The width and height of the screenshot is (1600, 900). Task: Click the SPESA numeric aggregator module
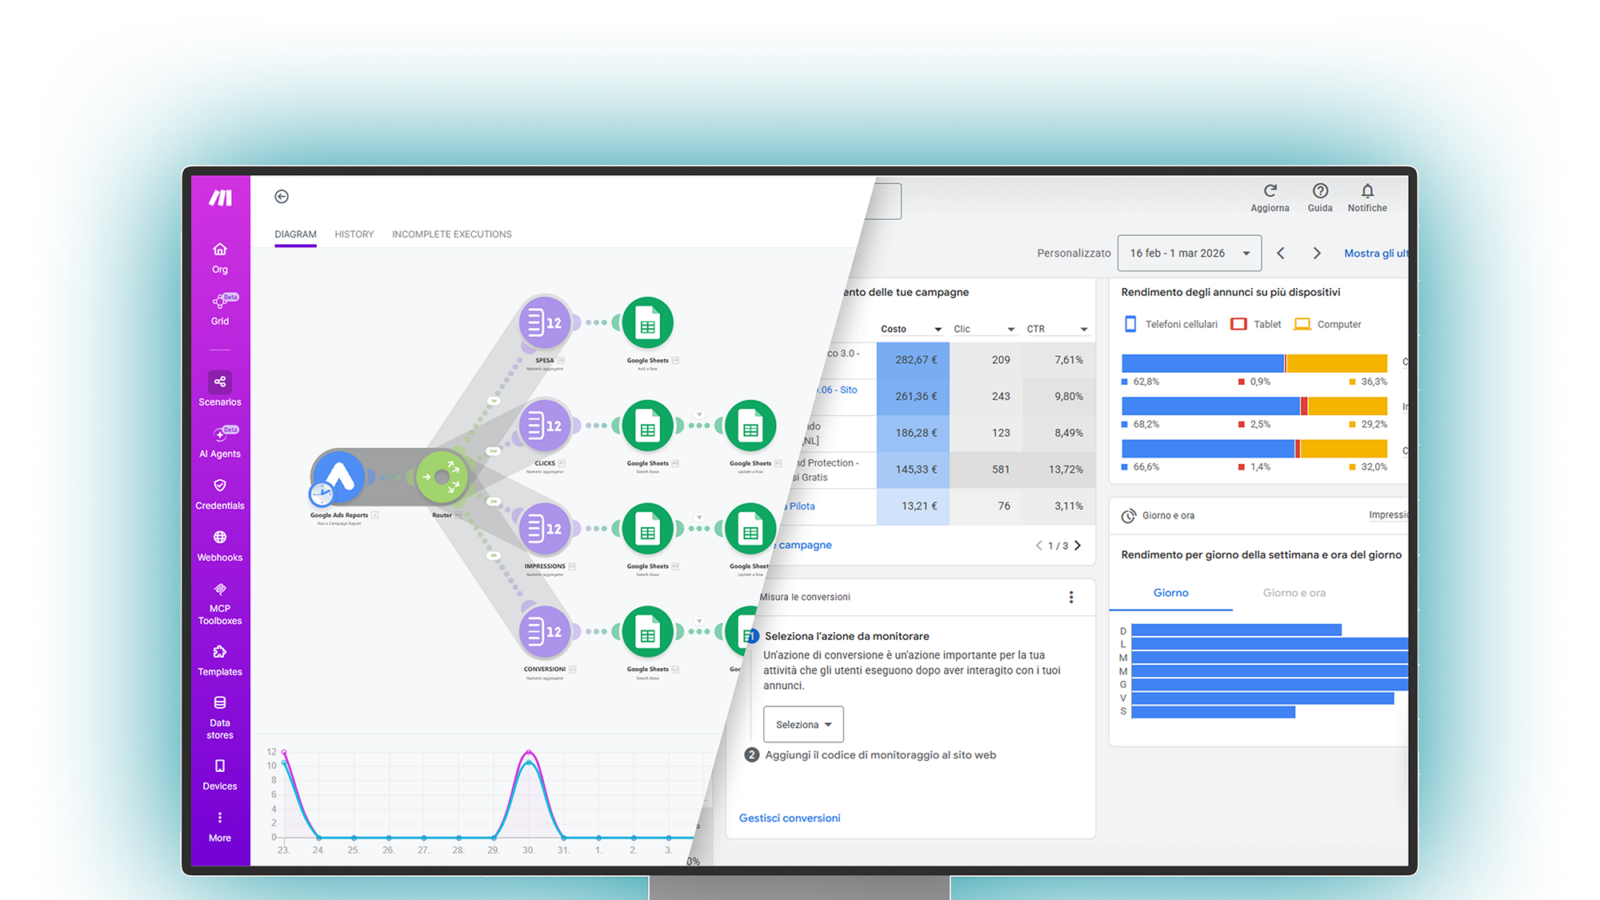coord(545,323)
